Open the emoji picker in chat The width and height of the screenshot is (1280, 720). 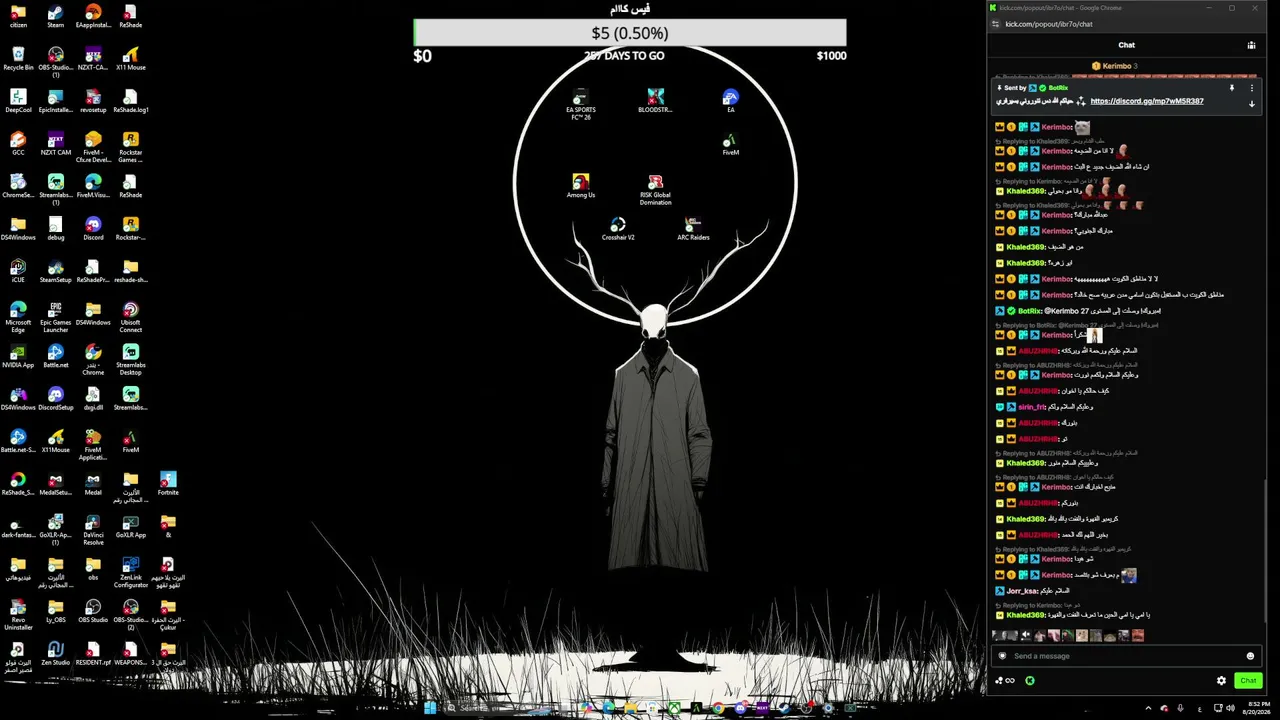[x=1250, y=656]
